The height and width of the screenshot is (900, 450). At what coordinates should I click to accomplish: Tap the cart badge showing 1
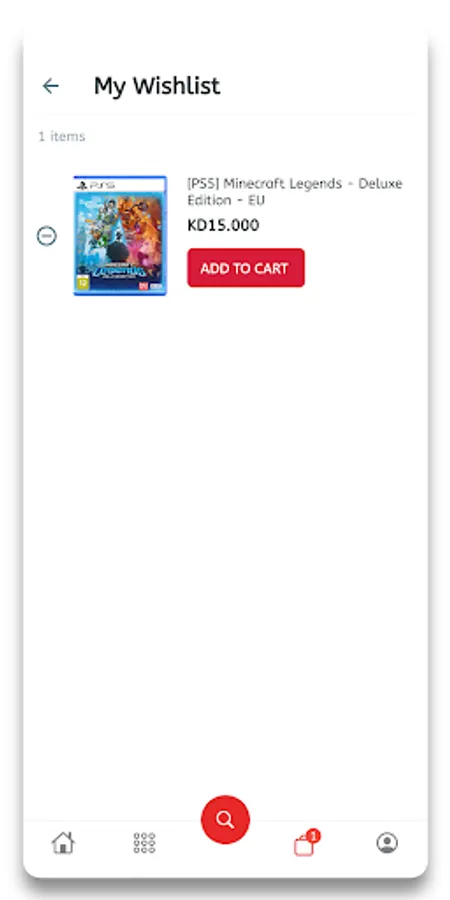[313, 836]
